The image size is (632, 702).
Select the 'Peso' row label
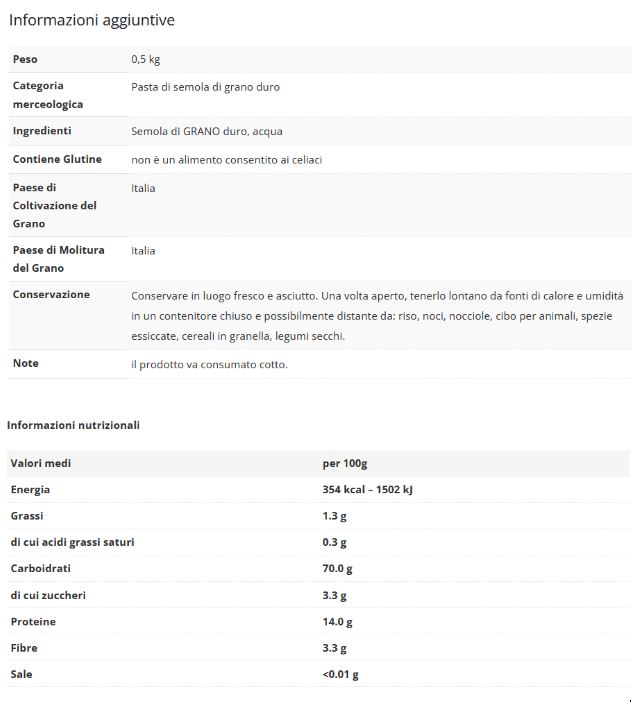25,60
